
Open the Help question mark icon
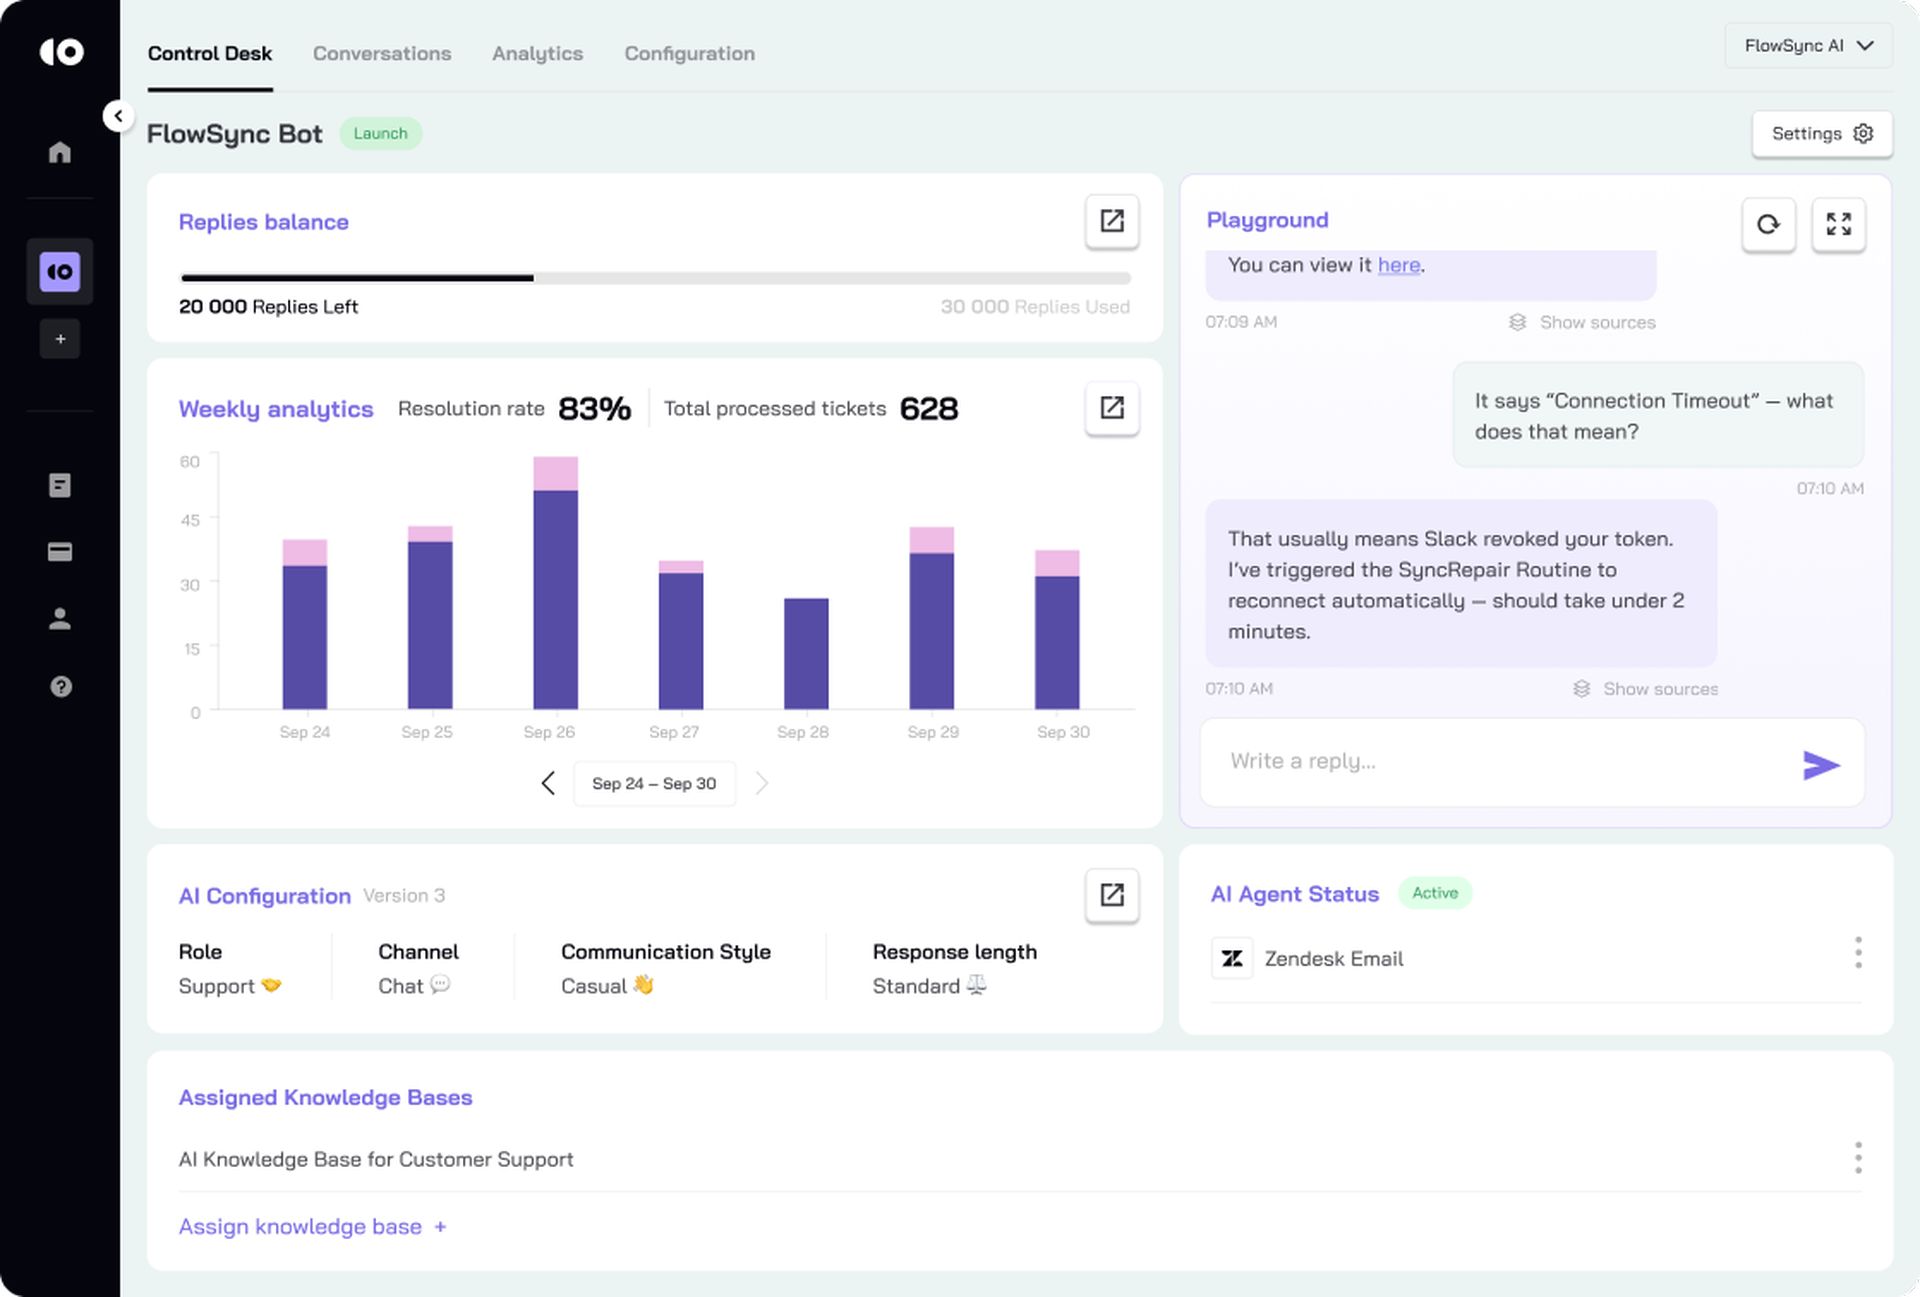(59, 686)
